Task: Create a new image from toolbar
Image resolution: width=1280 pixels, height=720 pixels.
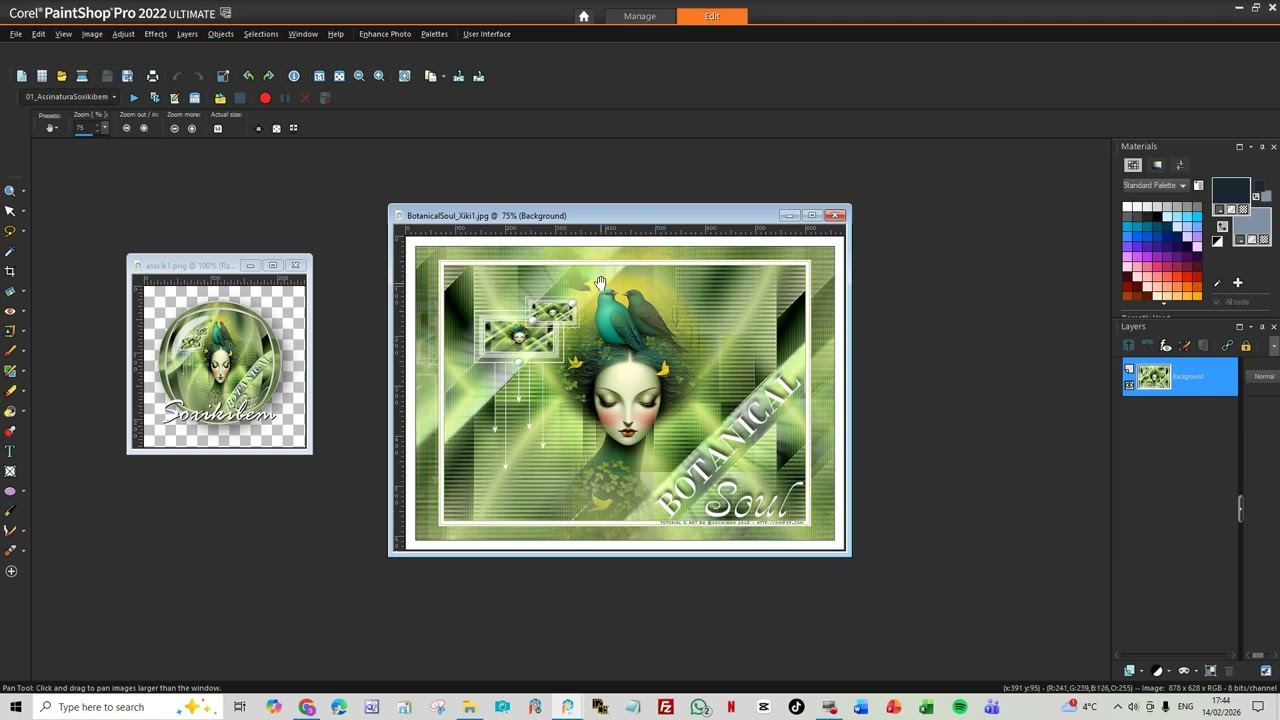Action: 21,76
